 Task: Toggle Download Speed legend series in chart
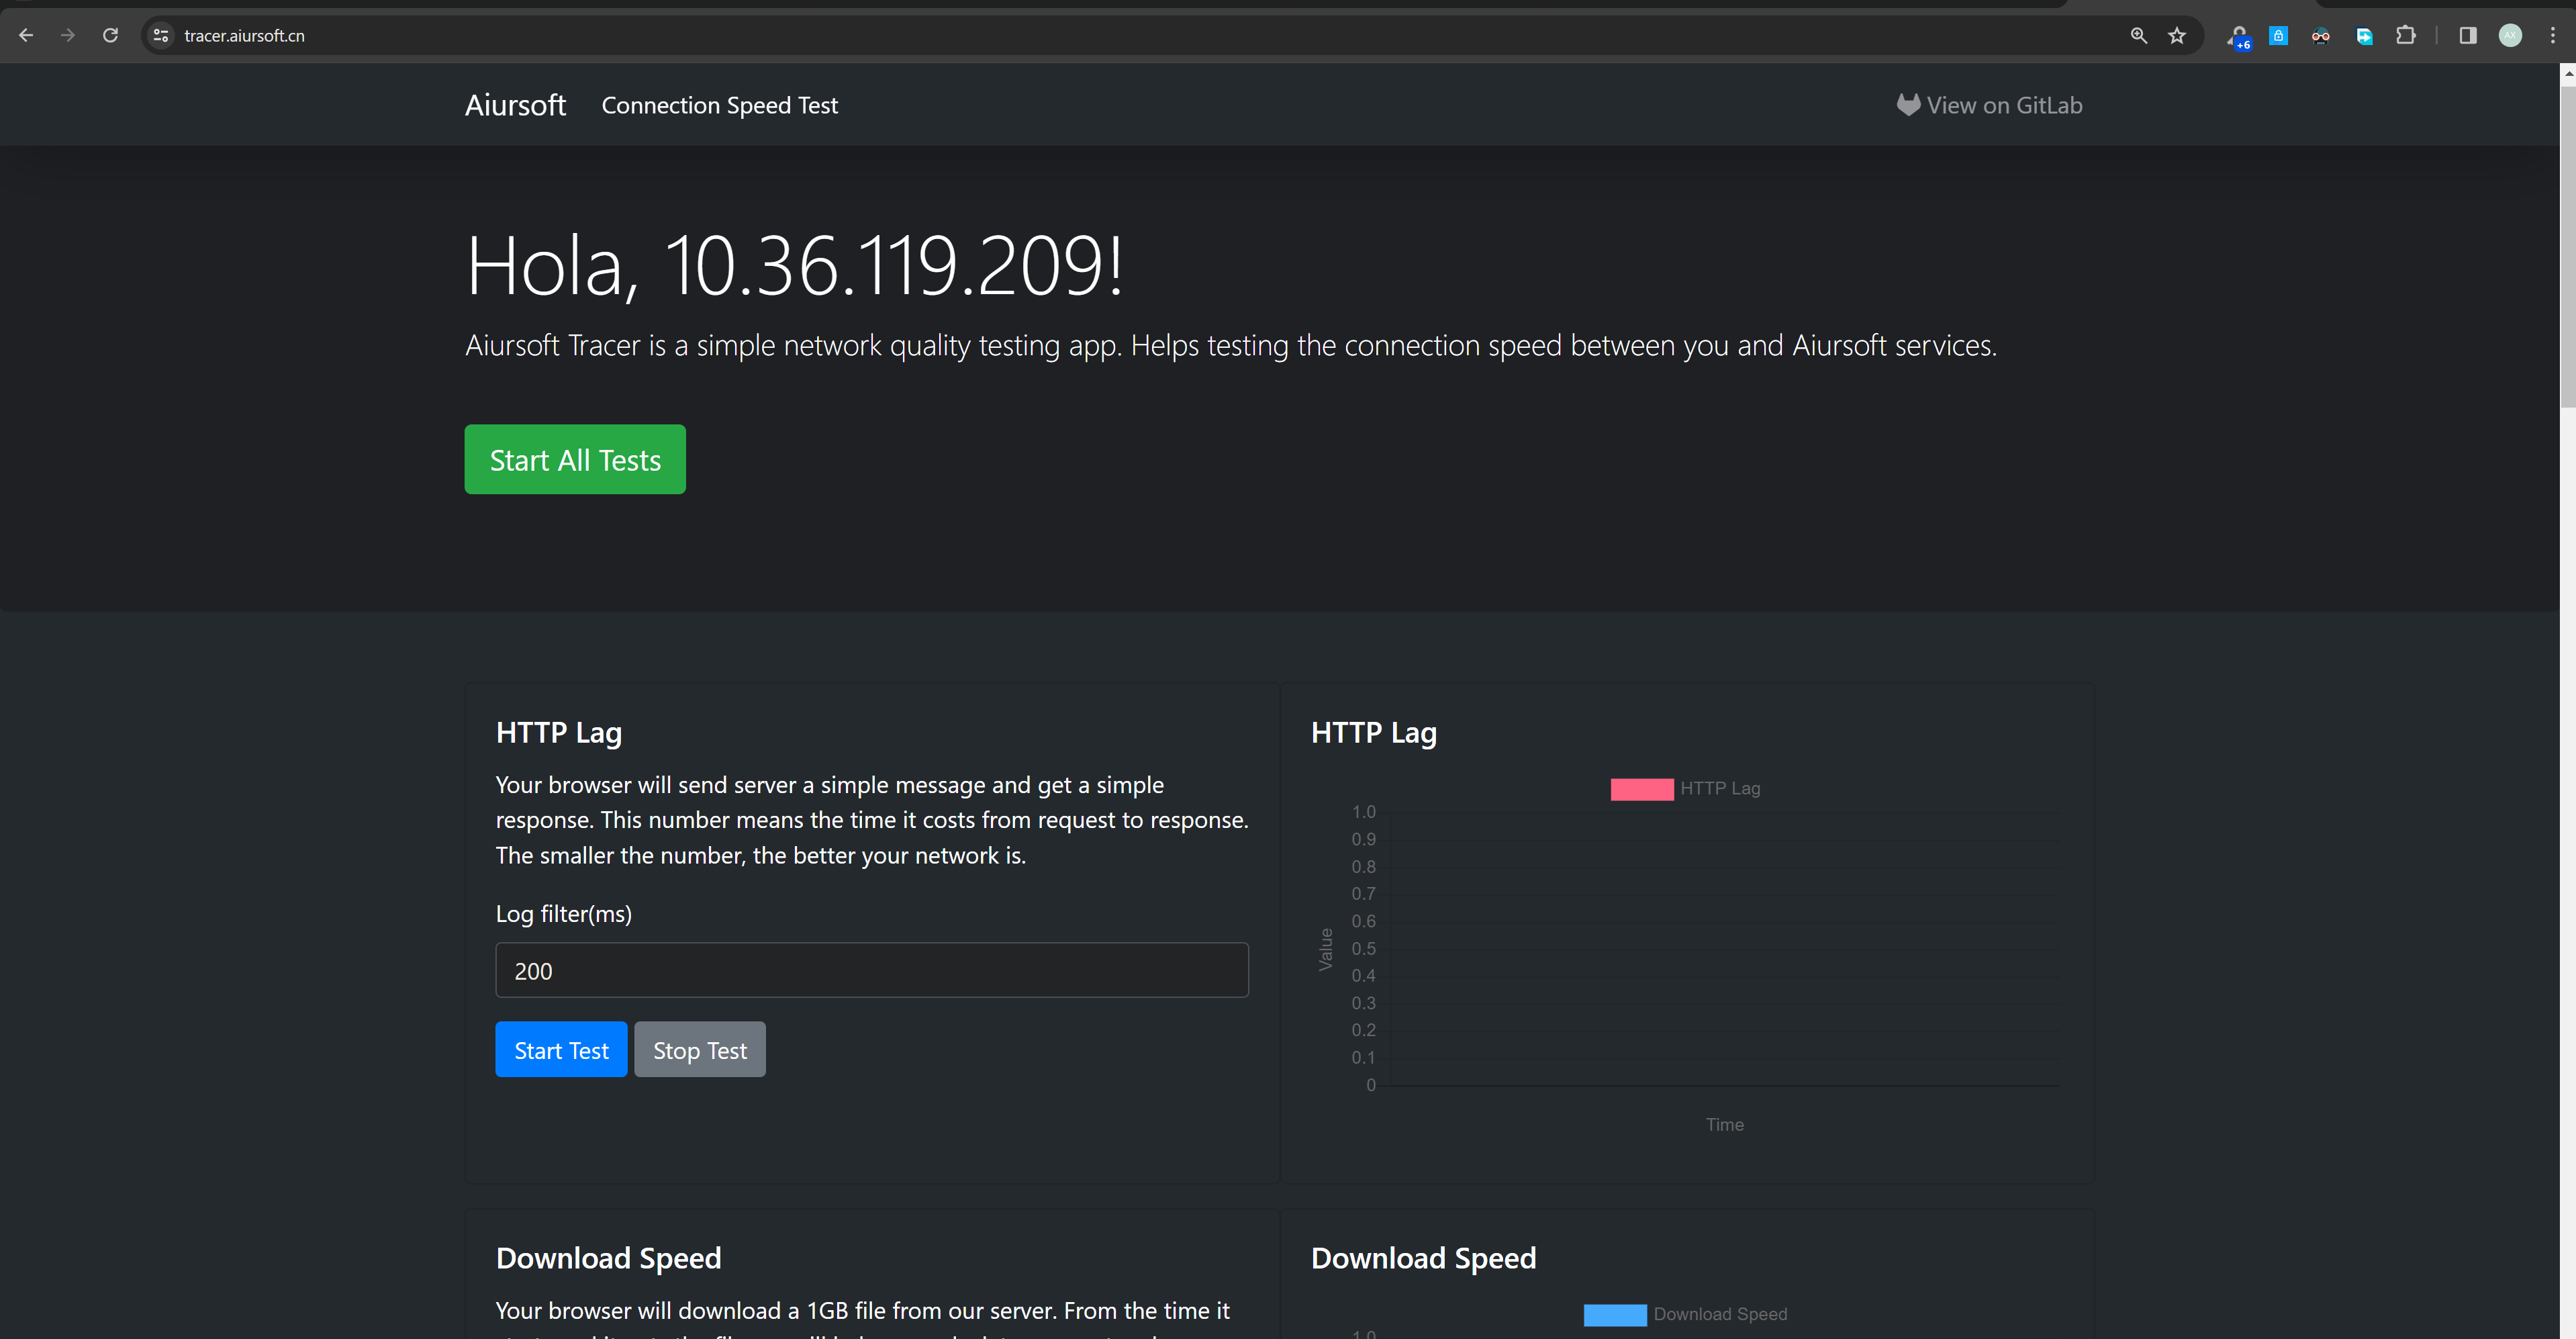(x=1685, y=1314)
